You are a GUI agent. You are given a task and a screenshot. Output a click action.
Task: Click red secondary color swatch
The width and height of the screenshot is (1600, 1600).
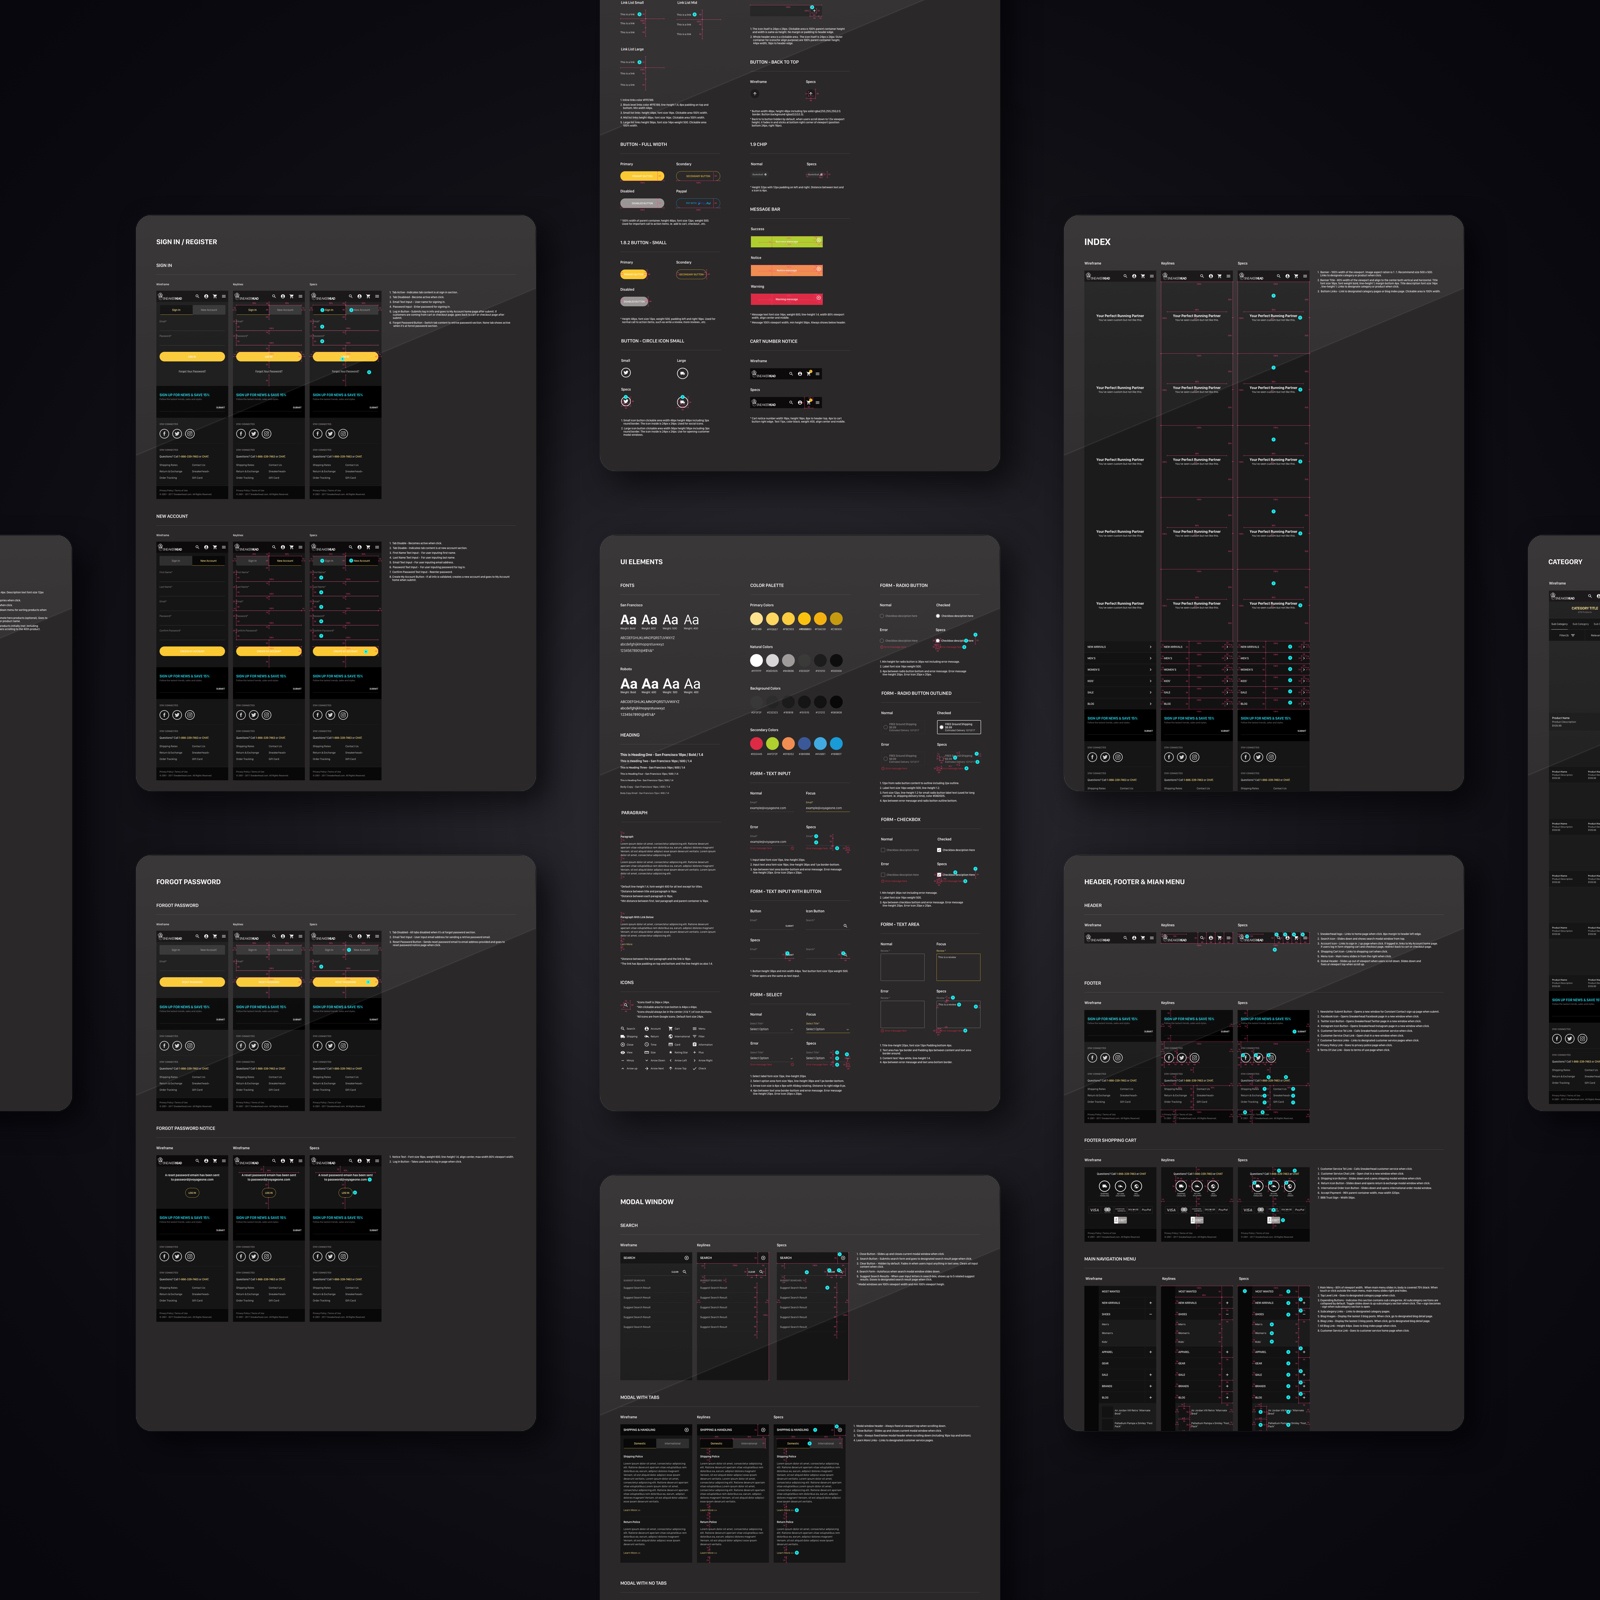pyautogui.click(x=756, y=744)
